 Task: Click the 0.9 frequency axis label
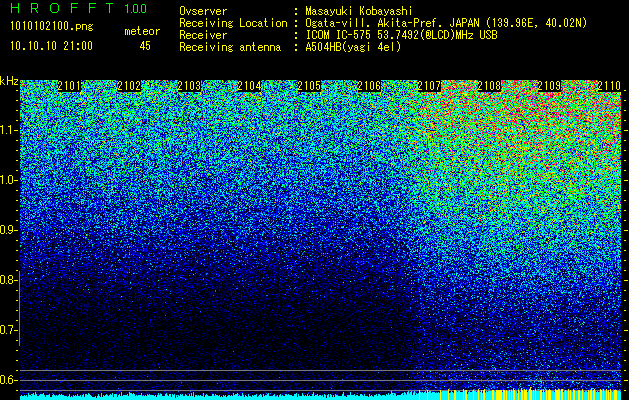(7, 230)
